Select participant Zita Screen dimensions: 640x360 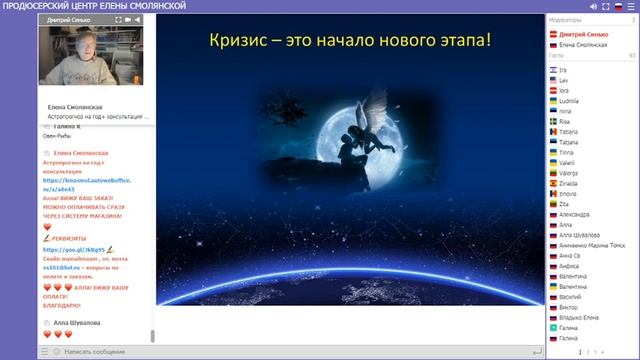pos(564,204)
